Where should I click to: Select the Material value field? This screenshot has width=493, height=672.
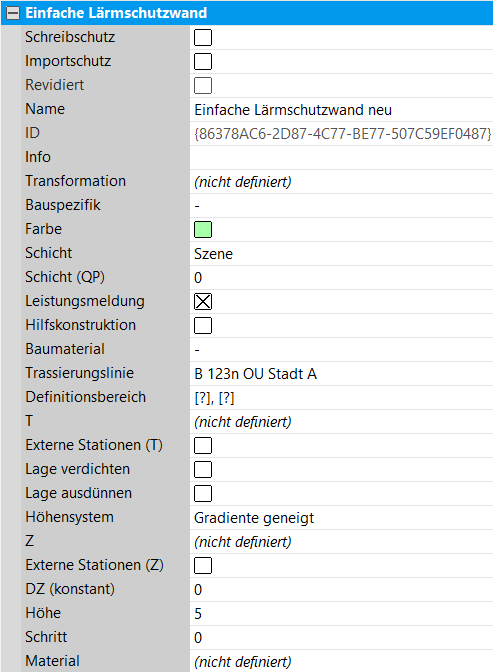341,661
